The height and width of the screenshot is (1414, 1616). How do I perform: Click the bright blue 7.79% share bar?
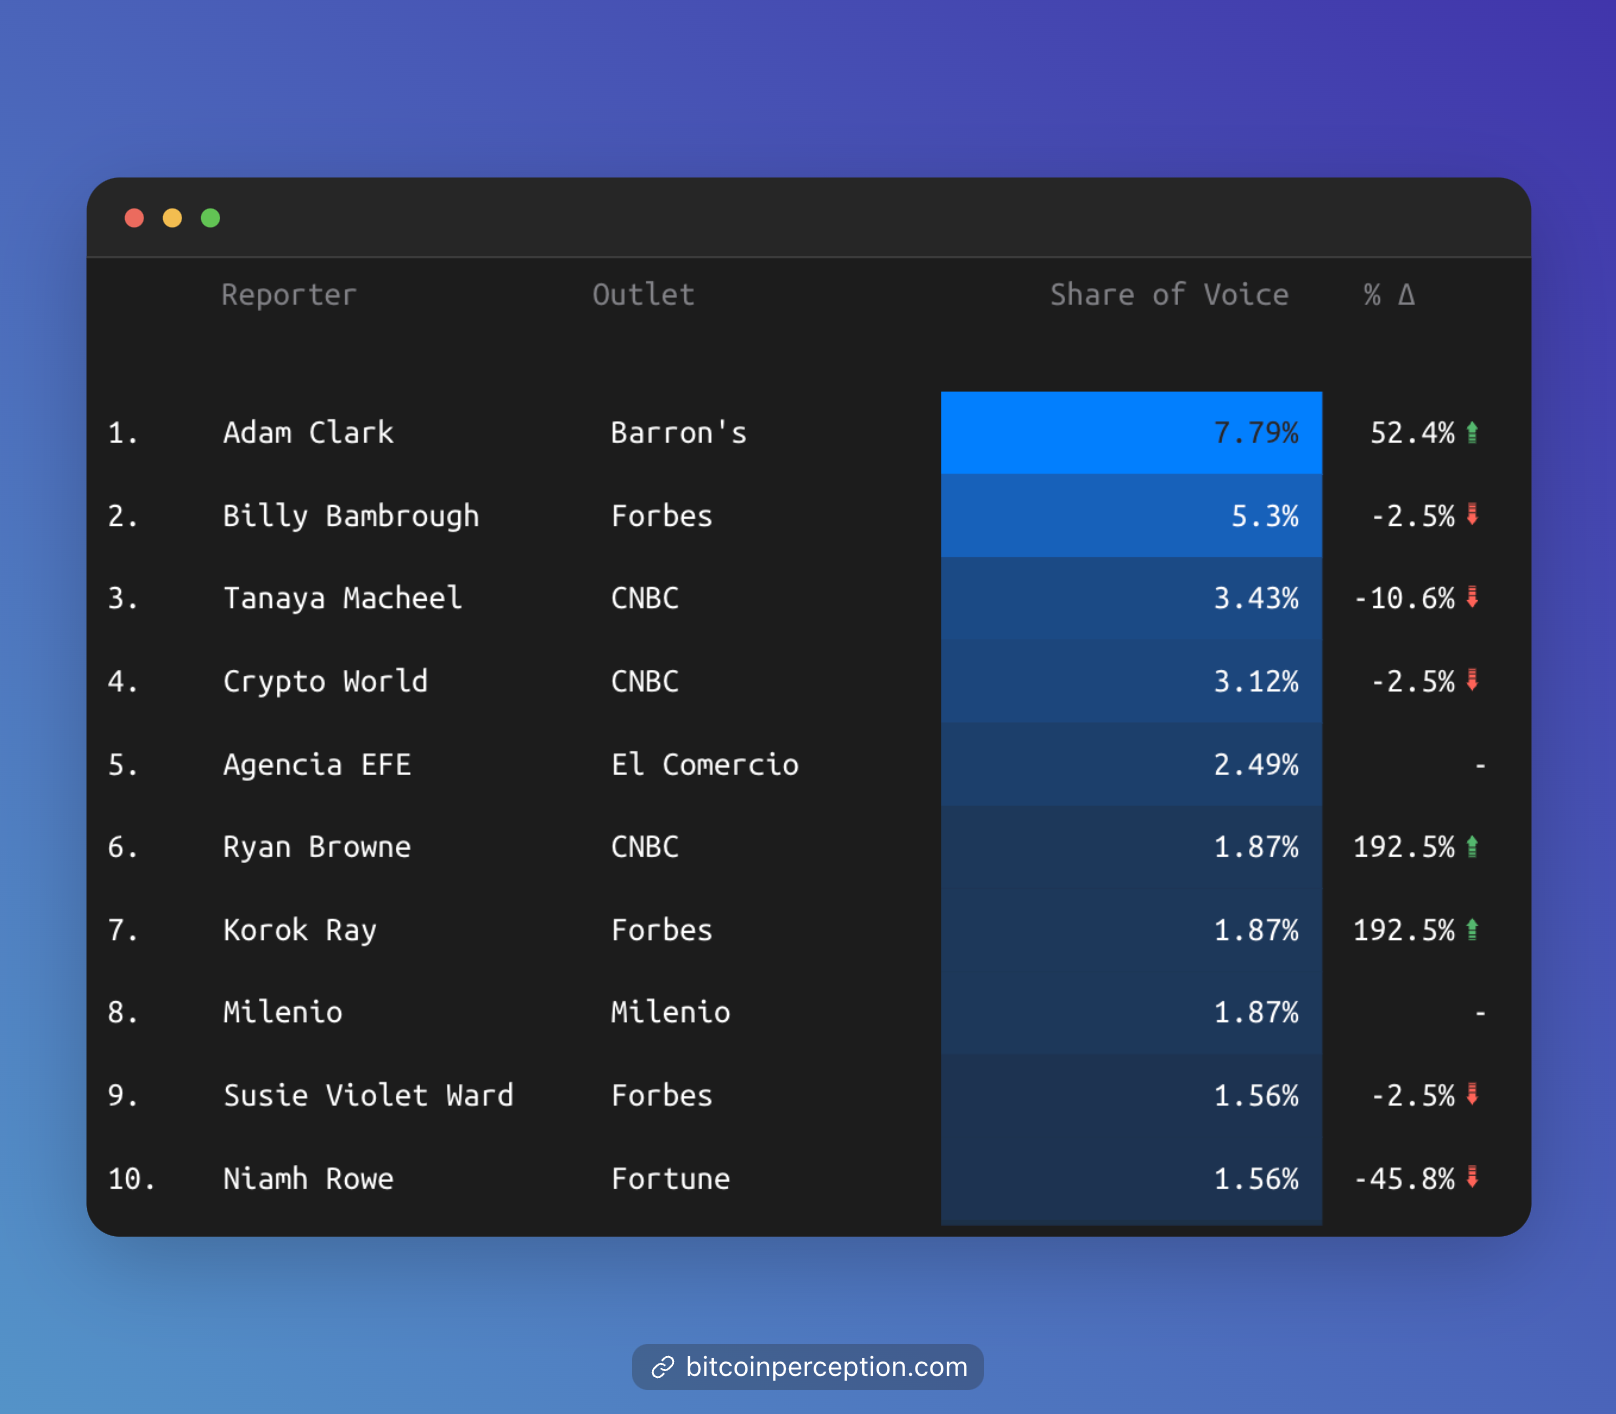[1130, 433]
